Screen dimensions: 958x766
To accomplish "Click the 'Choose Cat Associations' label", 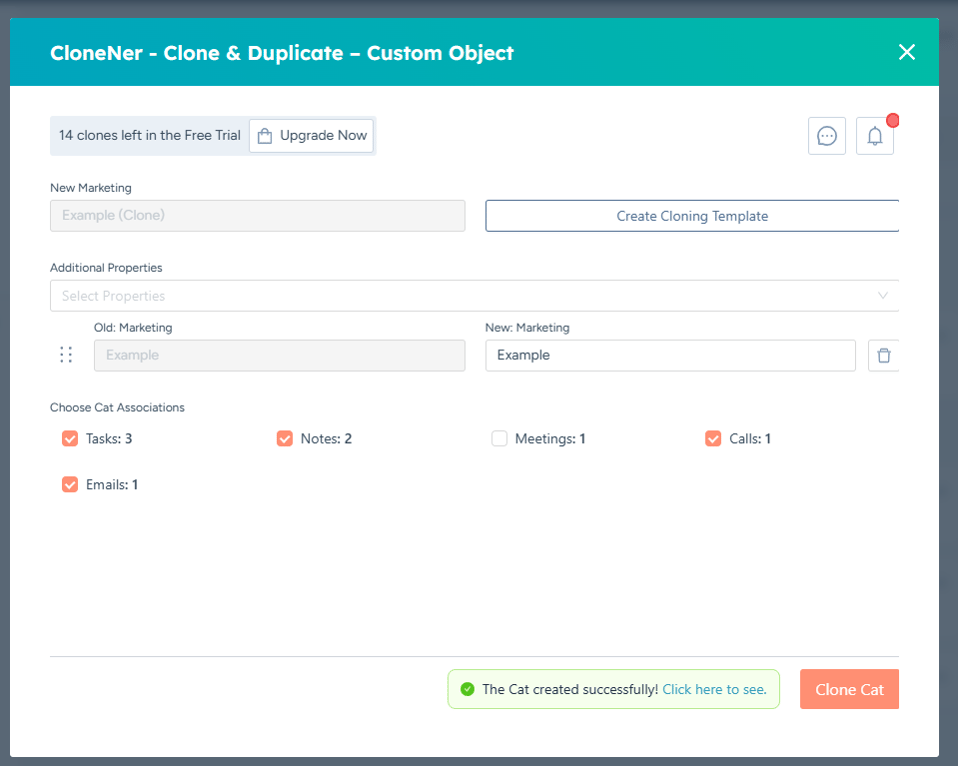I will click(117, 407).
